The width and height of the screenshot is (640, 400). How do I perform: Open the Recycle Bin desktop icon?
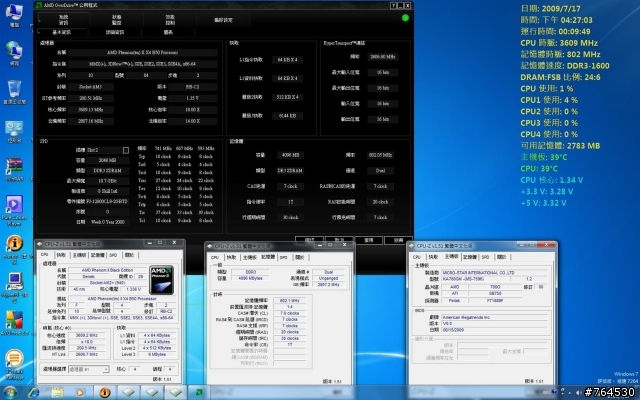pyautogui.click(x=14, y=92)
